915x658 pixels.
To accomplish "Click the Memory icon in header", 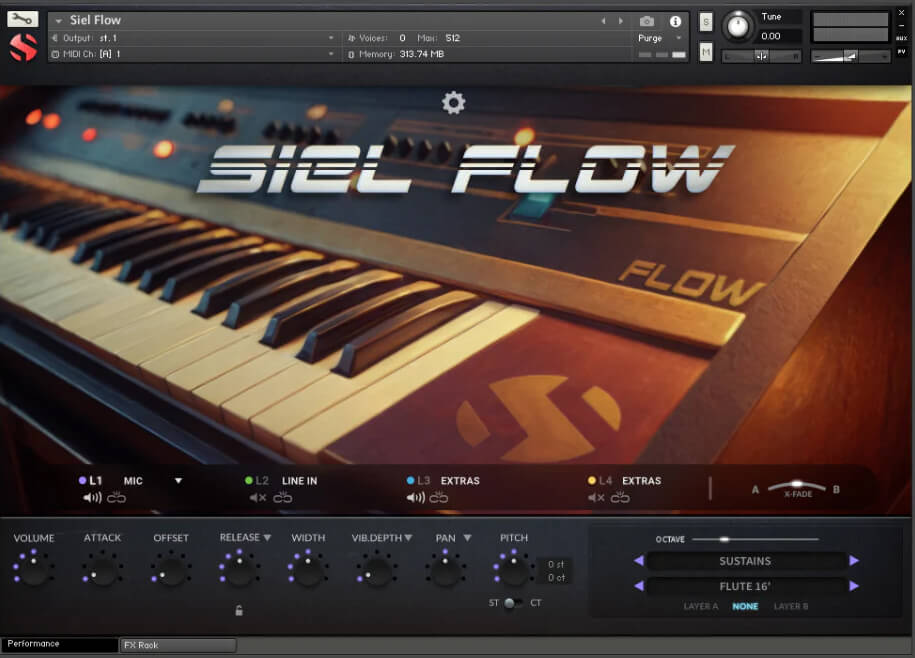I will click(x=351, y=54).
